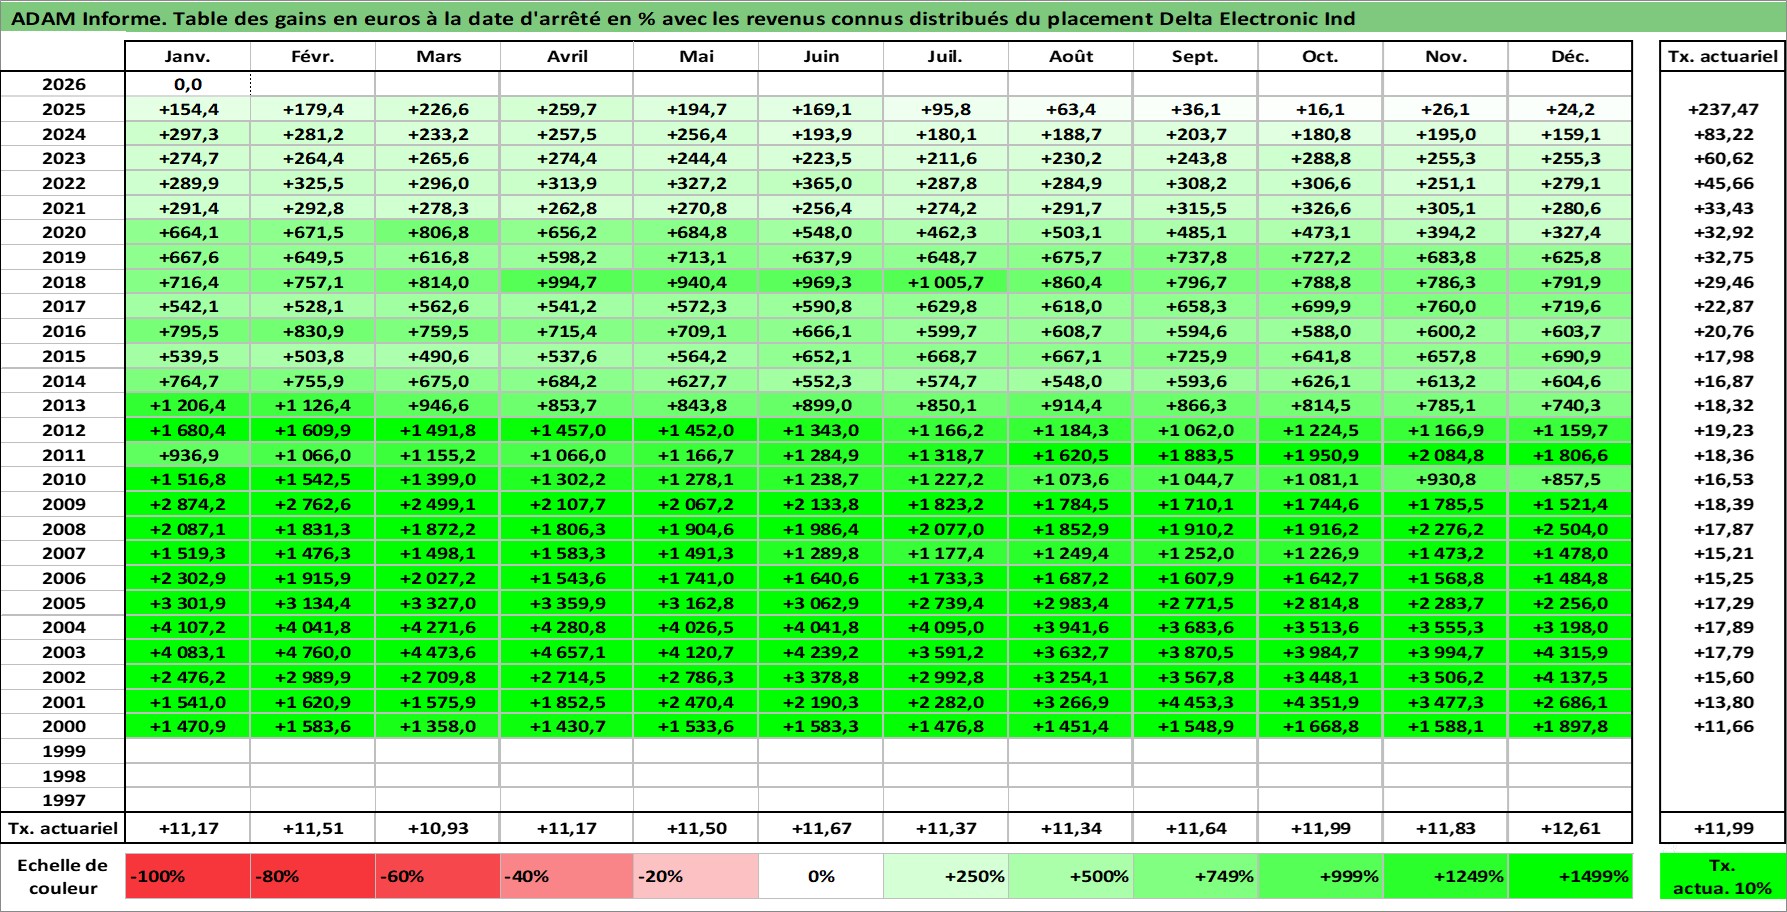Click the +1249% color scale swatch
1787x912 pixels.
tap(1446, 876)
